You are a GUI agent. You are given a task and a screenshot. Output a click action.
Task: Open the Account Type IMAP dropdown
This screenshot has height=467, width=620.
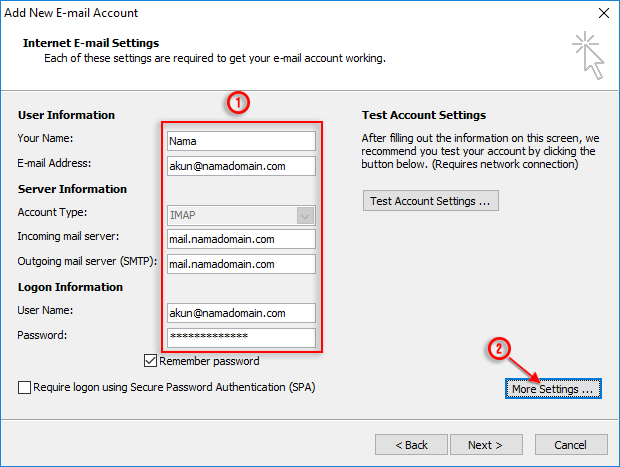241,215
